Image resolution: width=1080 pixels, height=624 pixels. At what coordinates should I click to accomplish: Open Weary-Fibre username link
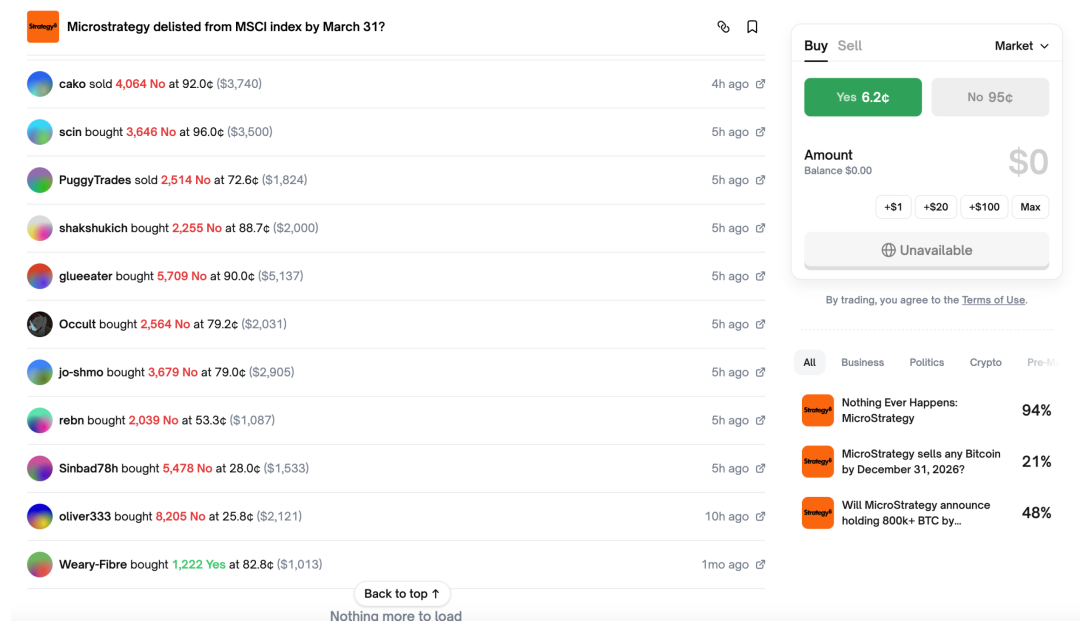pyautogui.click(x=93, y=565)
